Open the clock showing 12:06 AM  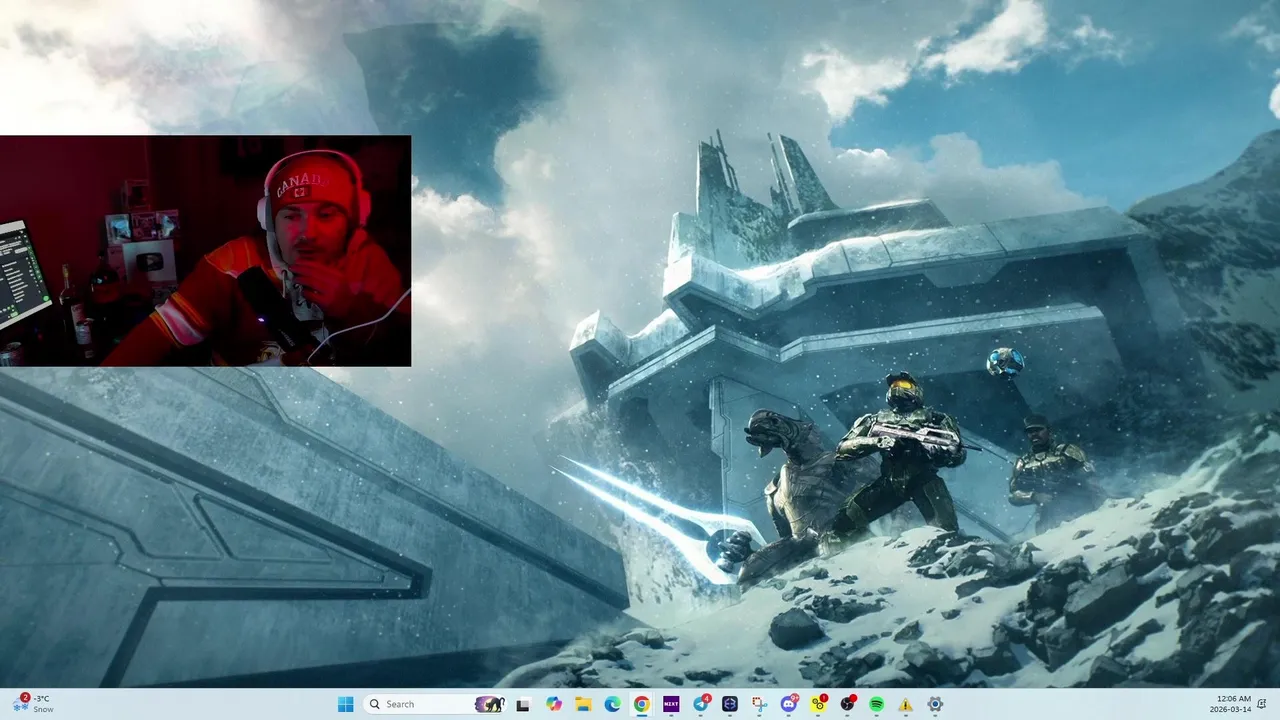point(1229,704)
